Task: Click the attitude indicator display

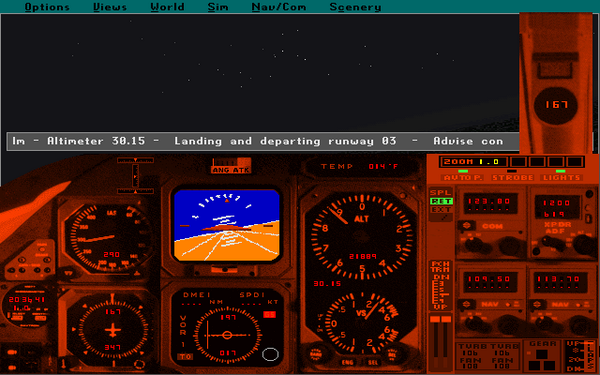Action: pos(227,225)
